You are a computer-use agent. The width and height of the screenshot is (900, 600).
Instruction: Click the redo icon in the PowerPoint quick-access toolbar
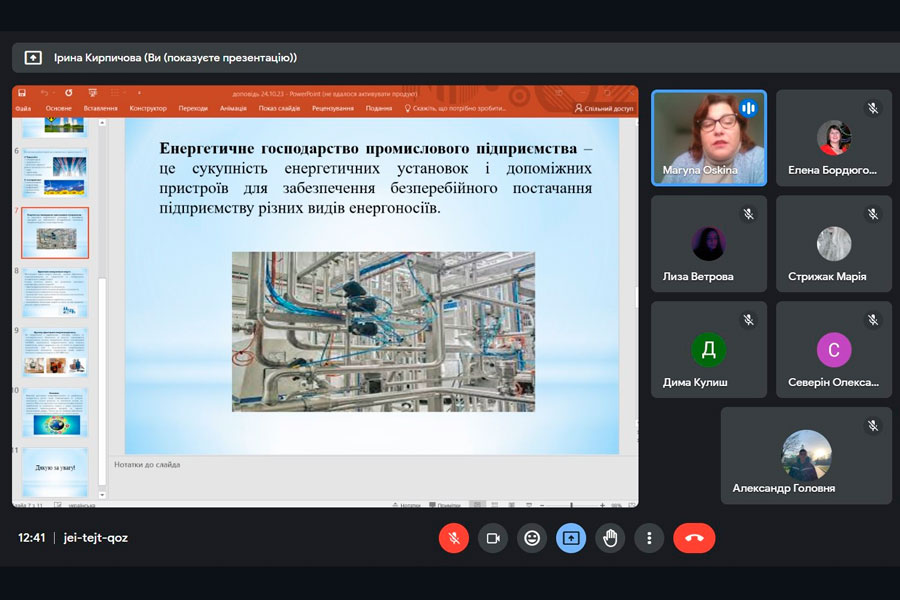coord(68,93)
